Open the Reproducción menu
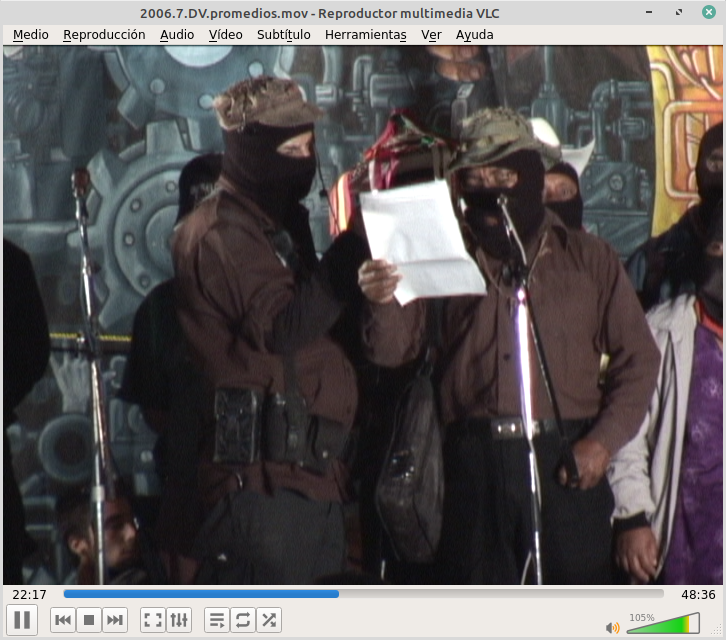This screenshot has width=726, height=640. click(x=104, y=34)
